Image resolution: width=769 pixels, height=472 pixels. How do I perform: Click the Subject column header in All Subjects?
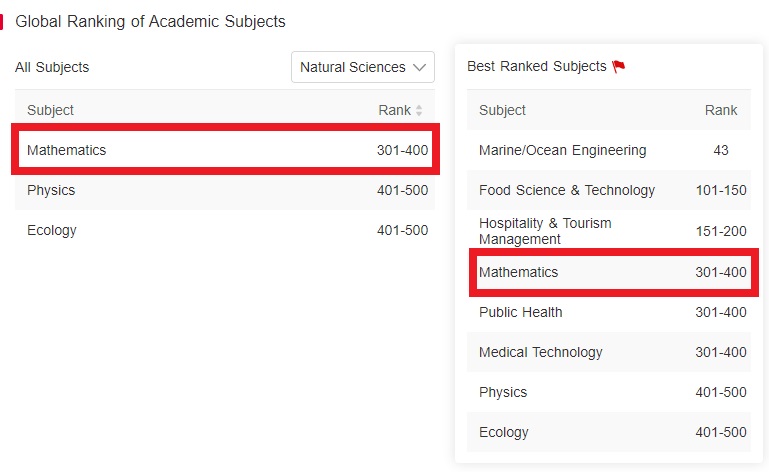51,110
